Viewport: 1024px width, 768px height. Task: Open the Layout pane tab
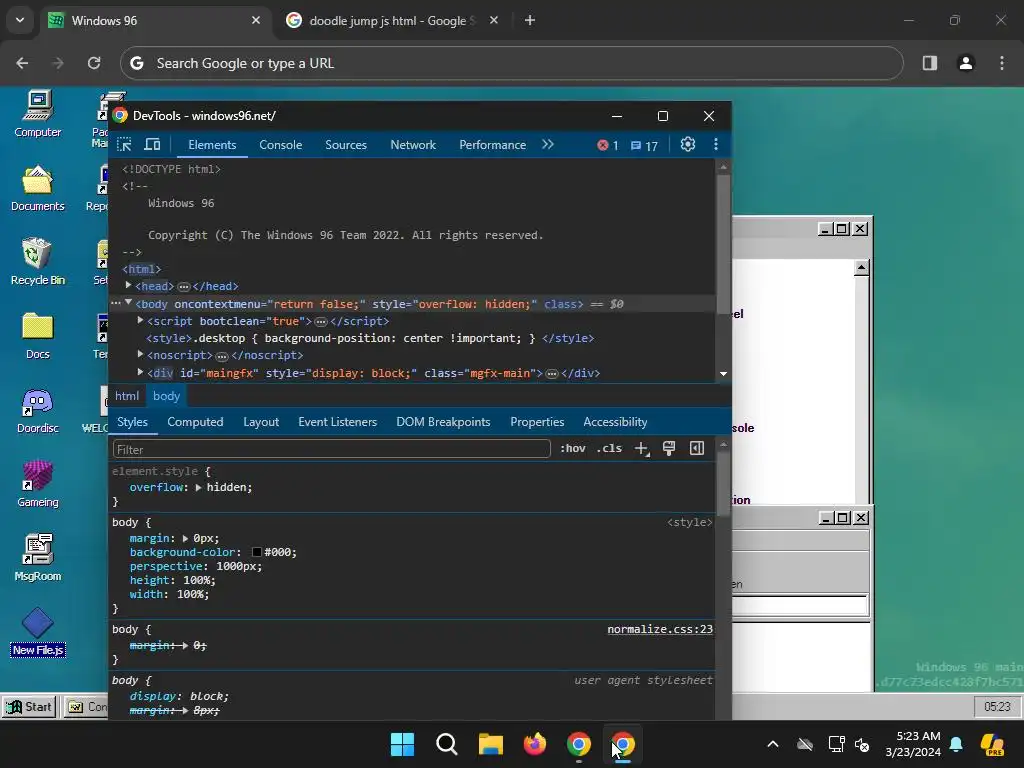[261, 422]
